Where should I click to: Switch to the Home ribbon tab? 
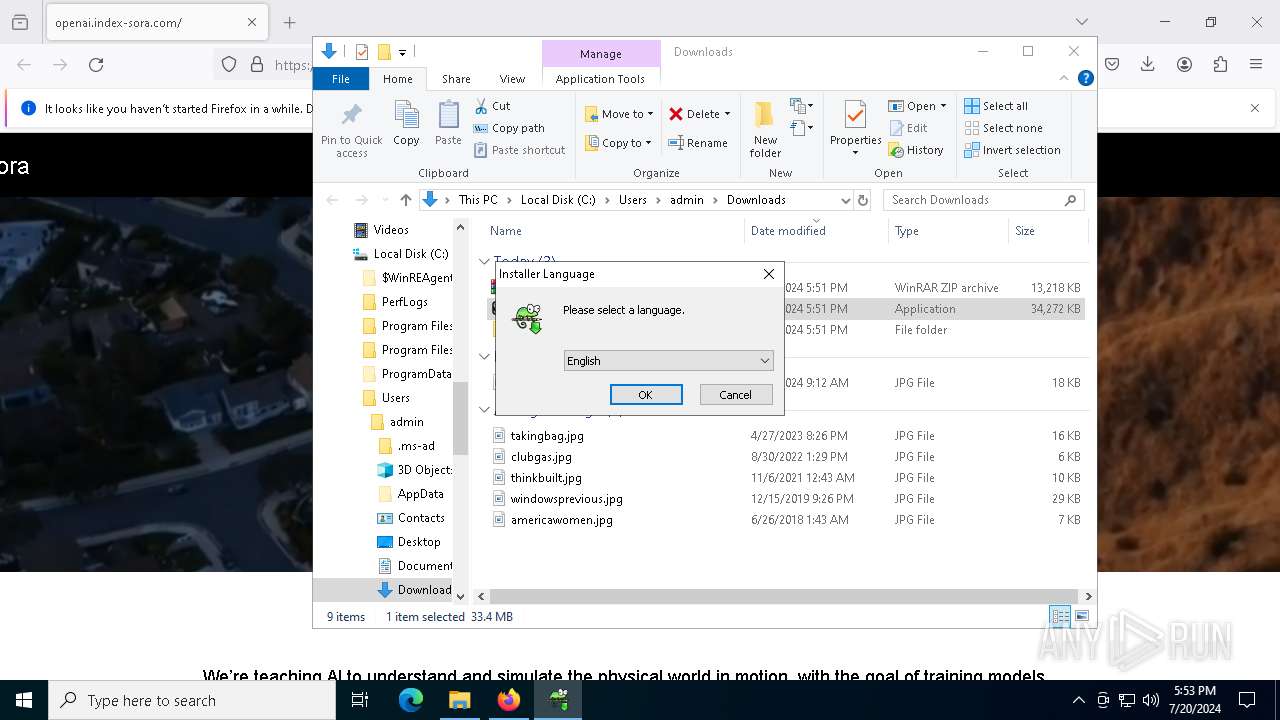pos(398,79)
